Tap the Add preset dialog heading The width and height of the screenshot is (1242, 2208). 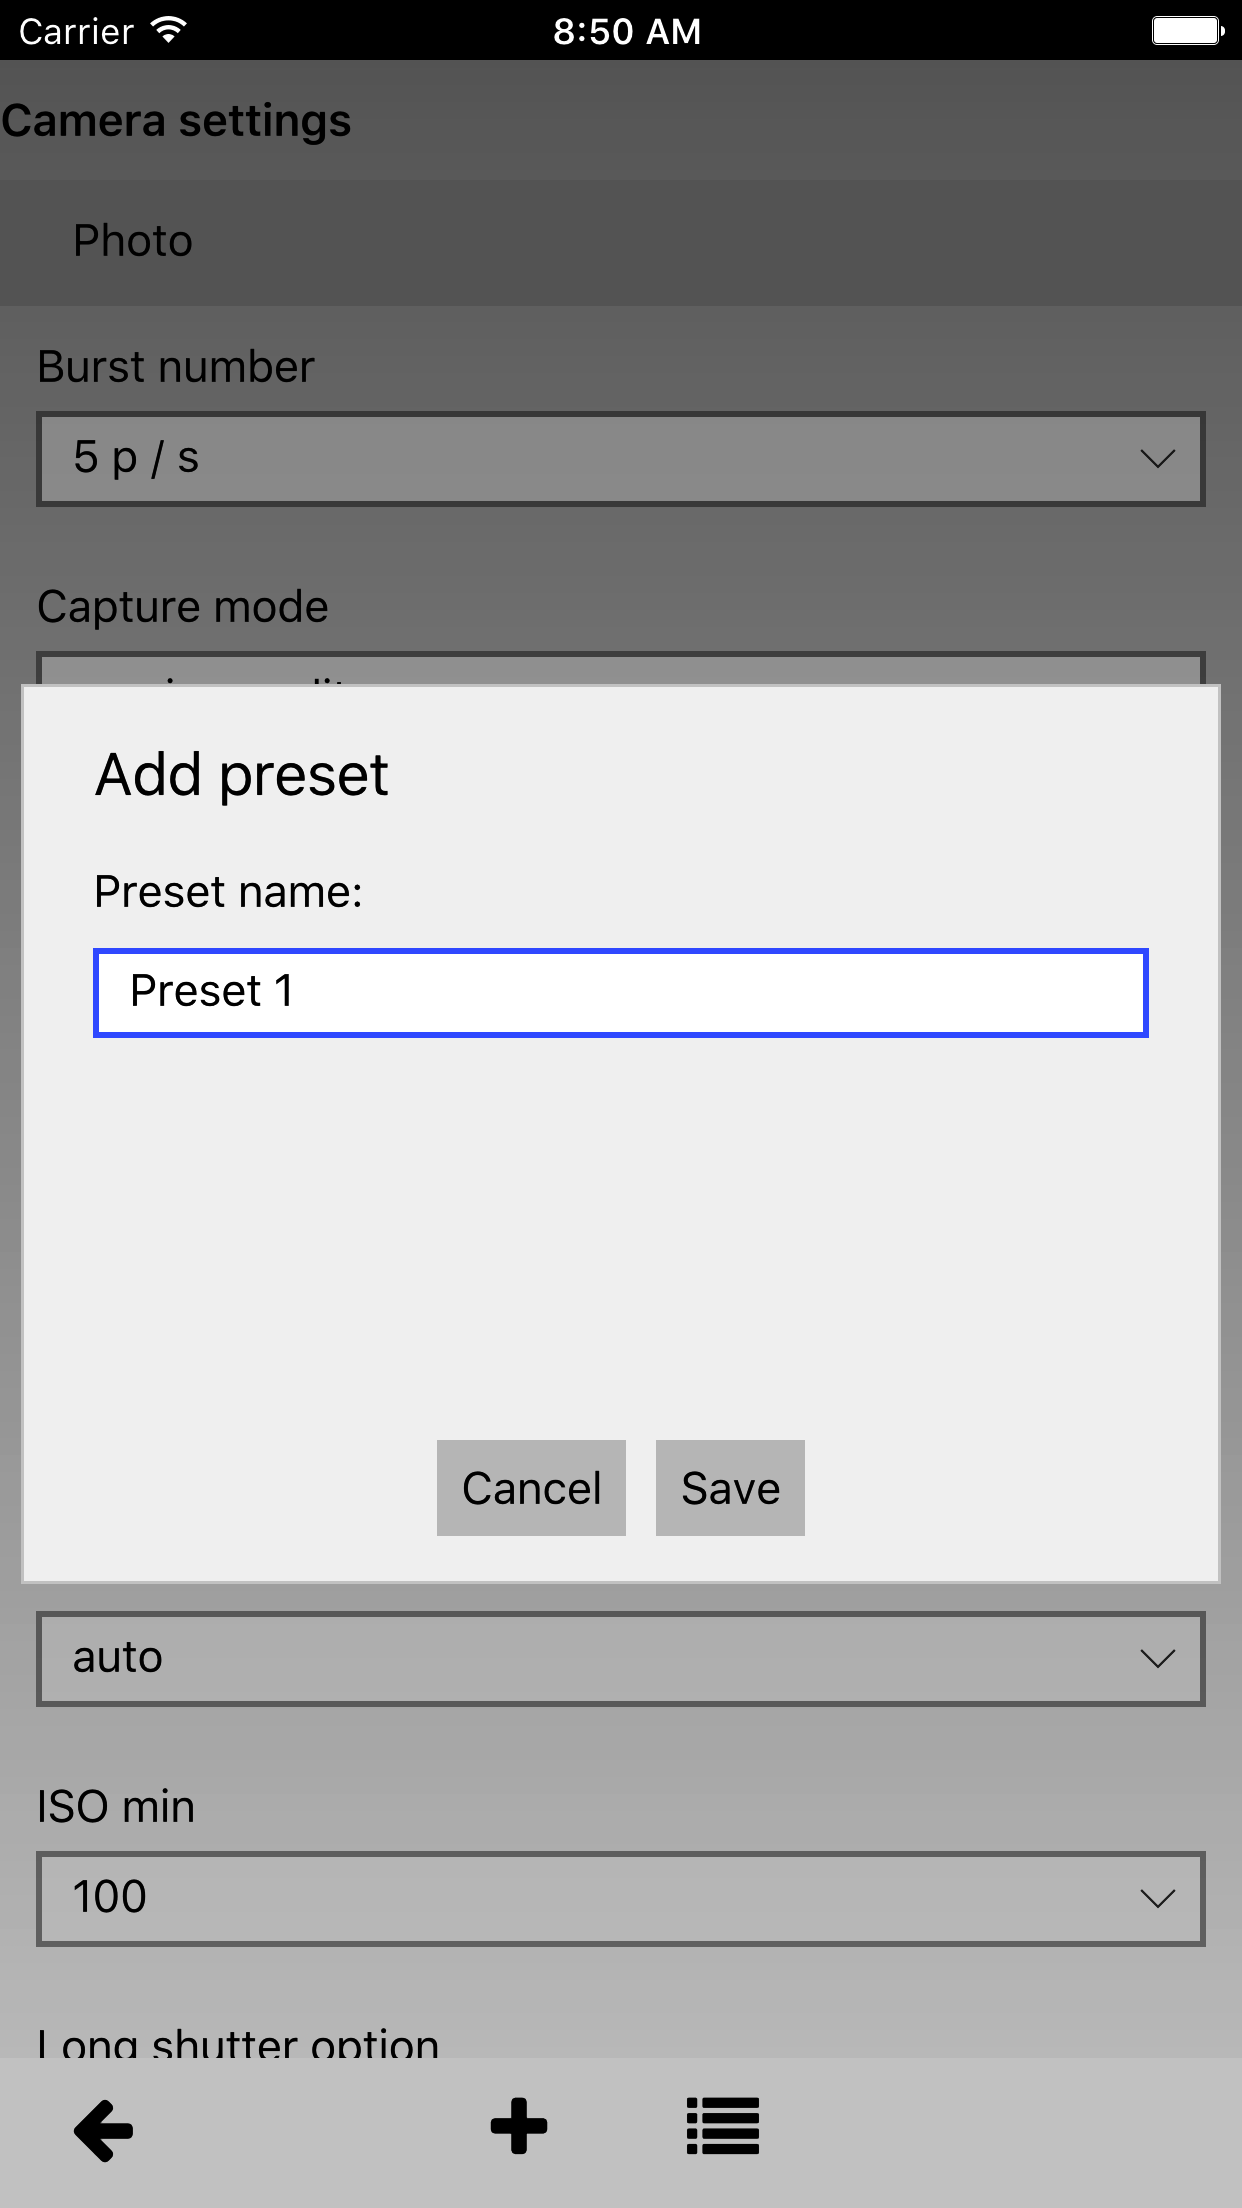(241, 775)
